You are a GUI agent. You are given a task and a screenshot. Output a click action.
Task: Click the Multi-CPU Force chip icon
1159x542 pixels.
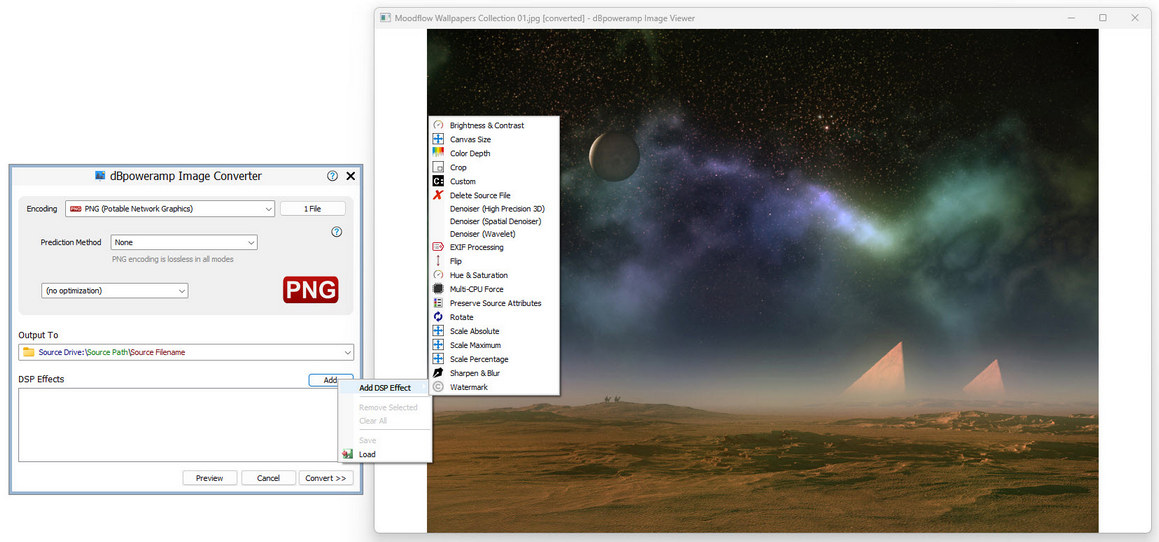(x=438, y=289)
